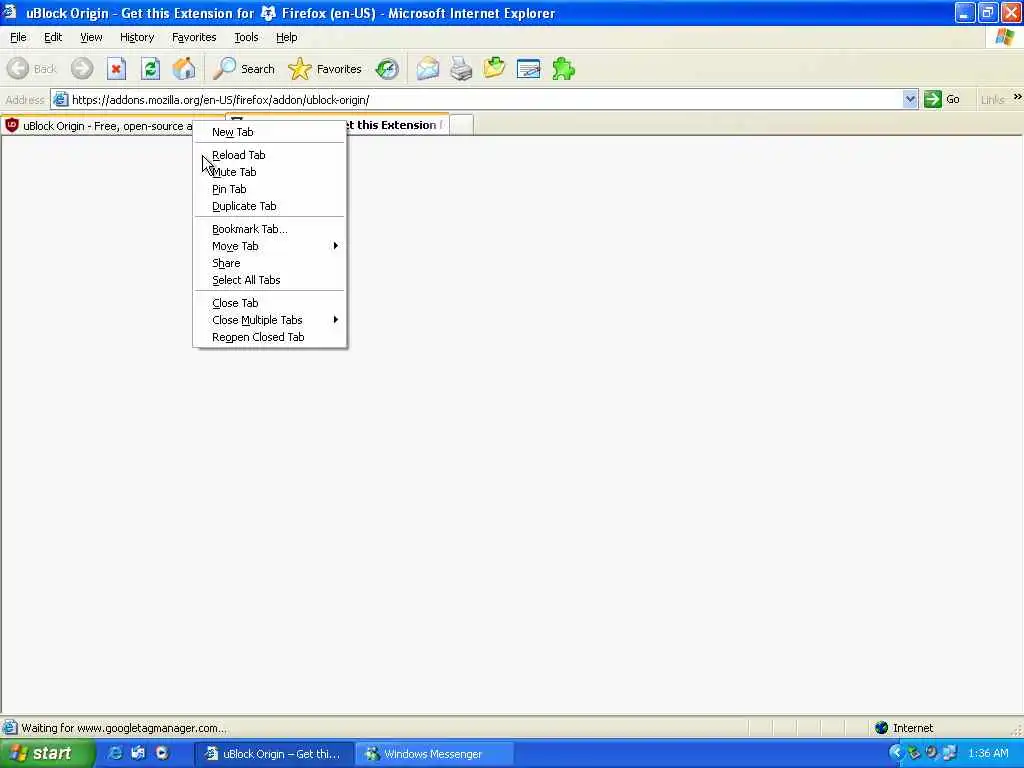Open the Tools menu
Image resolution: width=1024 pixels, height=768 pixels.
click(246, 37)
